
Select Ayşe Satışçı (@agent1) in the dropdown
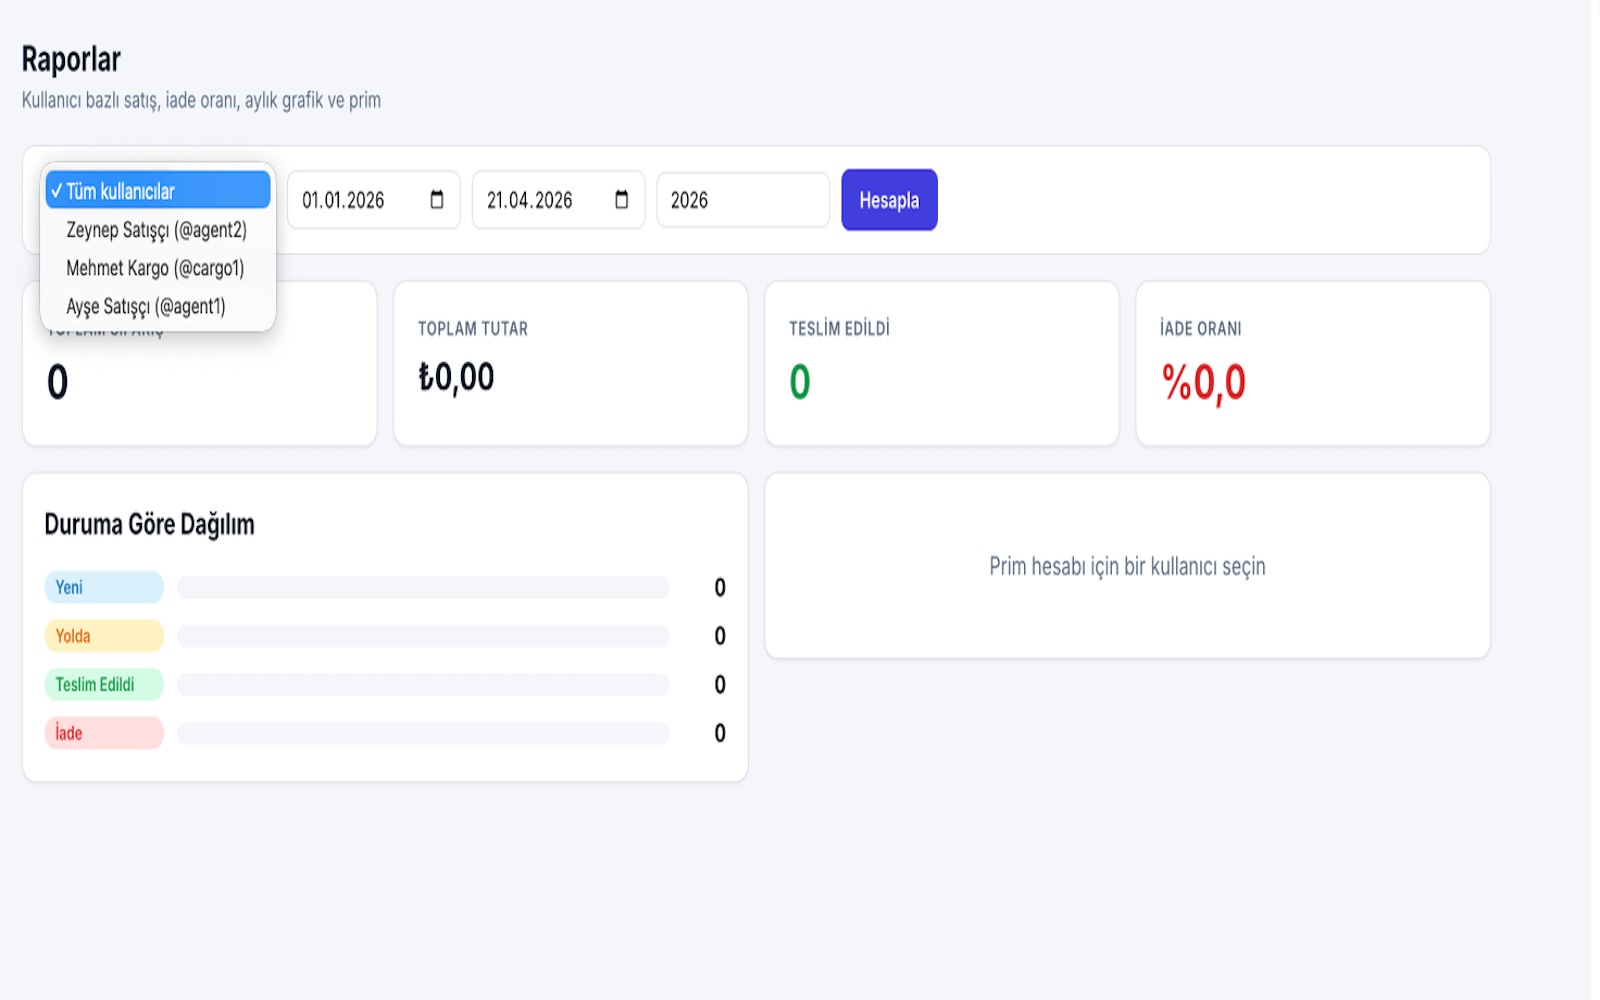146,307
